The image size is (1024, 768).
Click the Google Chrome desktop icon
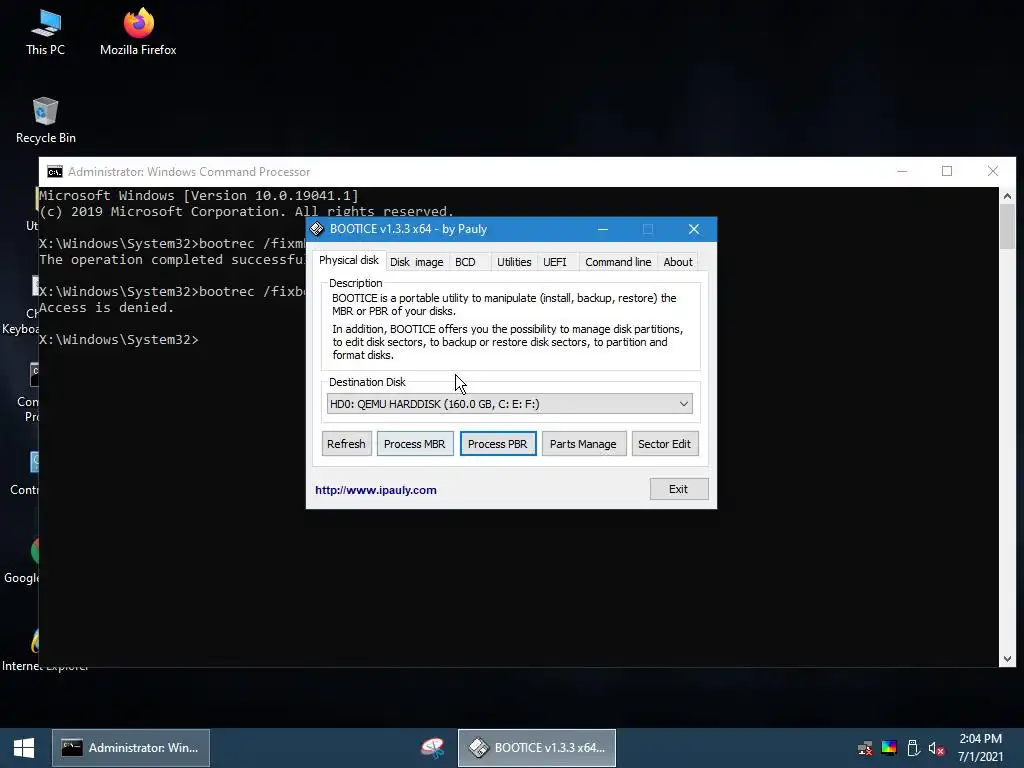pos(22,562)
